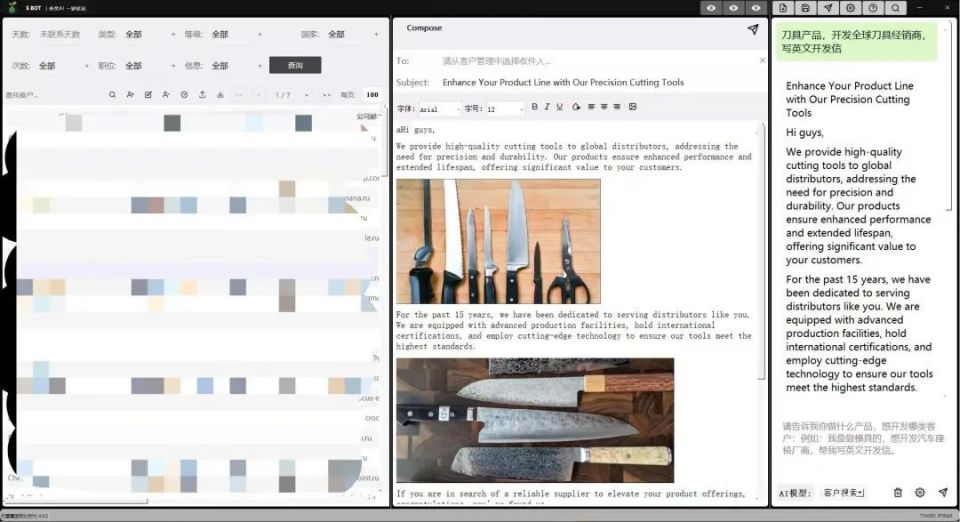Toggle the second eye visibility button
This screenshot has height=522, width=960.
pyautogui.click(x=733, y=8)
